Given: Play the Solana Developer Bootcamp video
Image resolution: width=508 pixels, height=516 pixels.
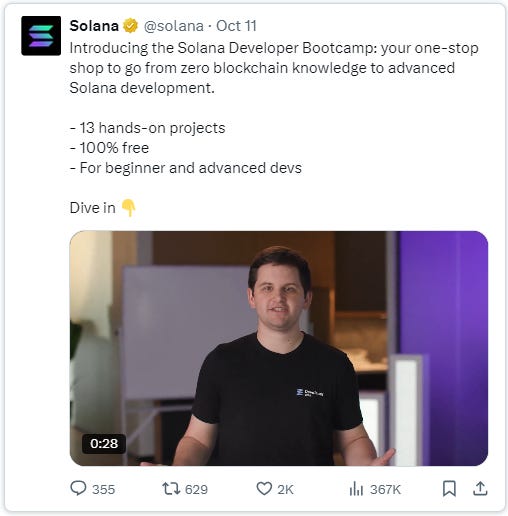Looking at the screenshot, I should click(279, 348).
